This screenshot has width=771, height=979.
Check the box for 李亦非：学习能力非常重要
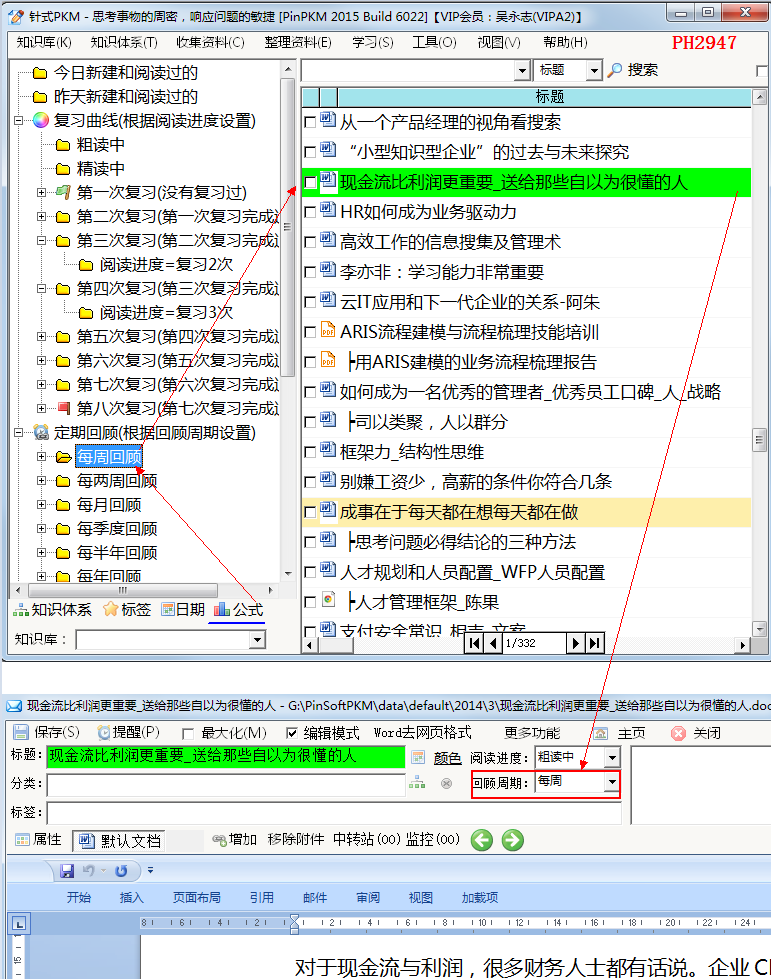click(x=310, y=272)
